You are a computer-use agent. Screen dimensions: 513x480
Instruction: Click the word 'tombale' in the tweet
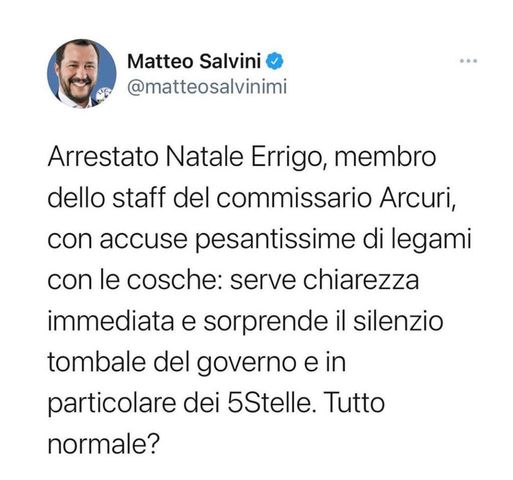(97, 362)
